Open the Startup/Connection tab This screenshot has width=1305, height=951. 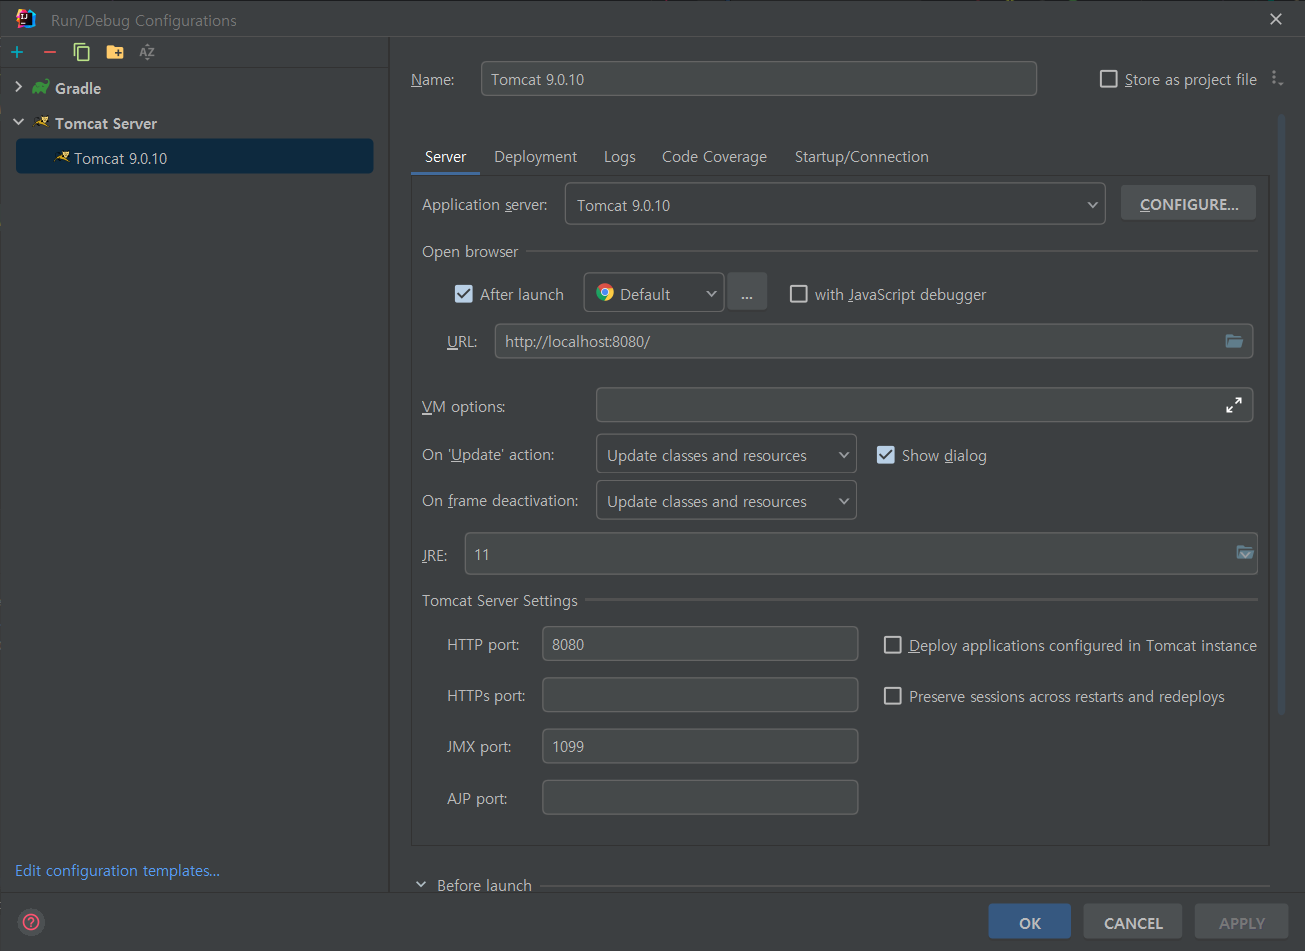[861, 157]
